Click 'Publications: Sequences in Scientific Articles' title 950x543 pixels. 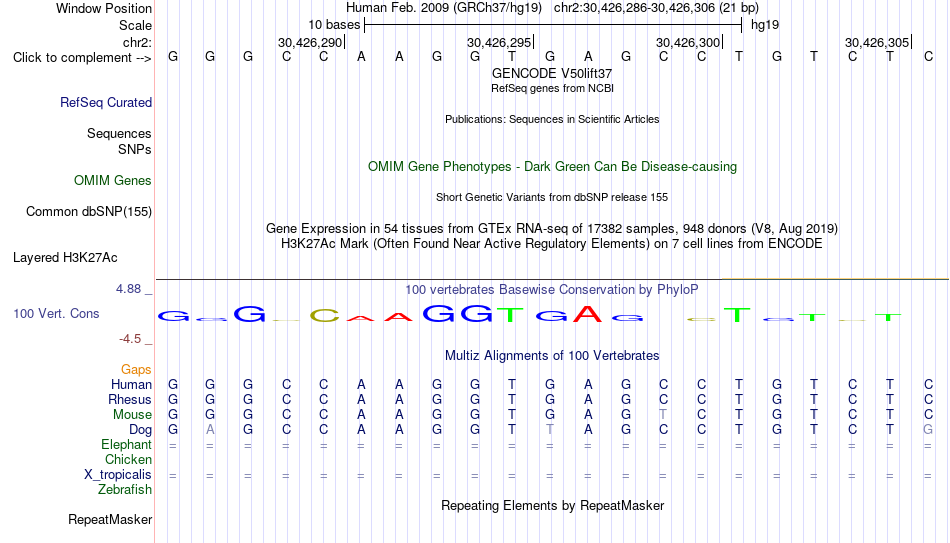552,119
